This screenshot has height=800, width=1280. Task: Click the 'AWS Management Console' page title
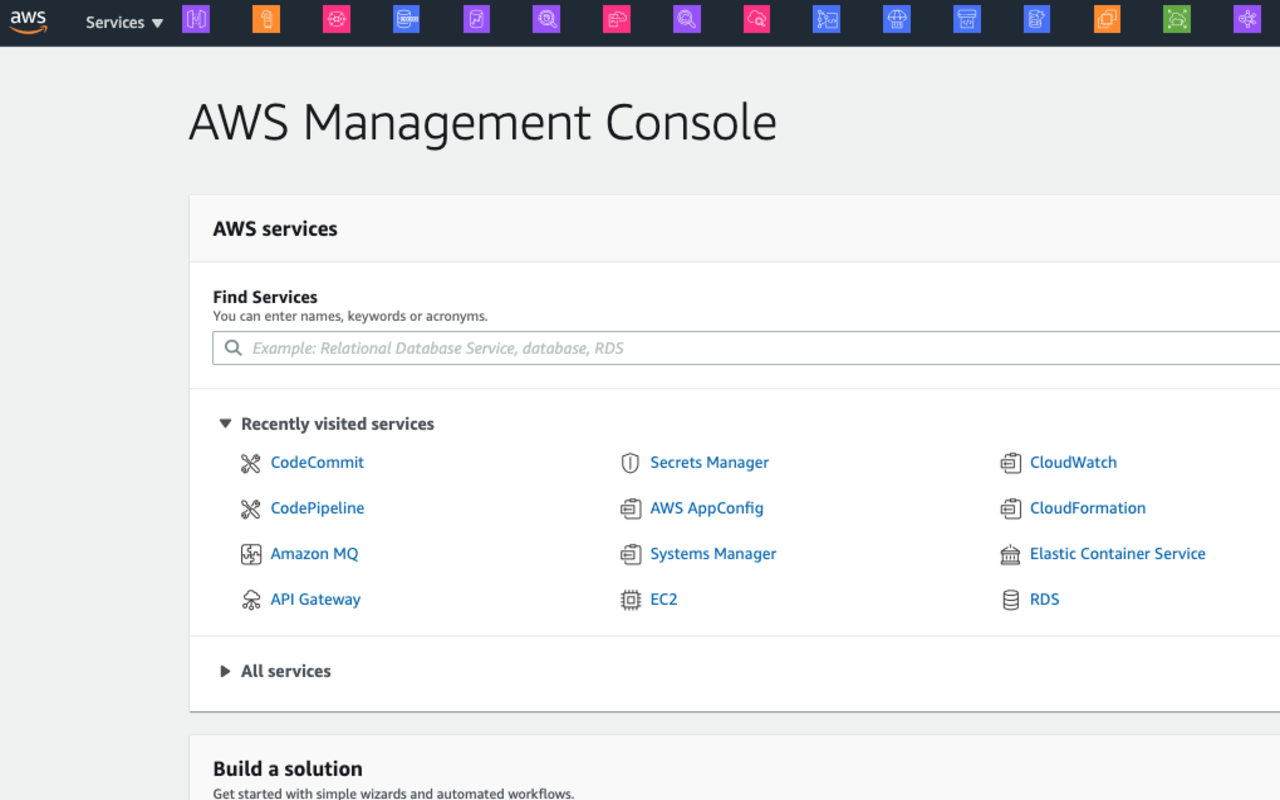[x=482, y=123]
